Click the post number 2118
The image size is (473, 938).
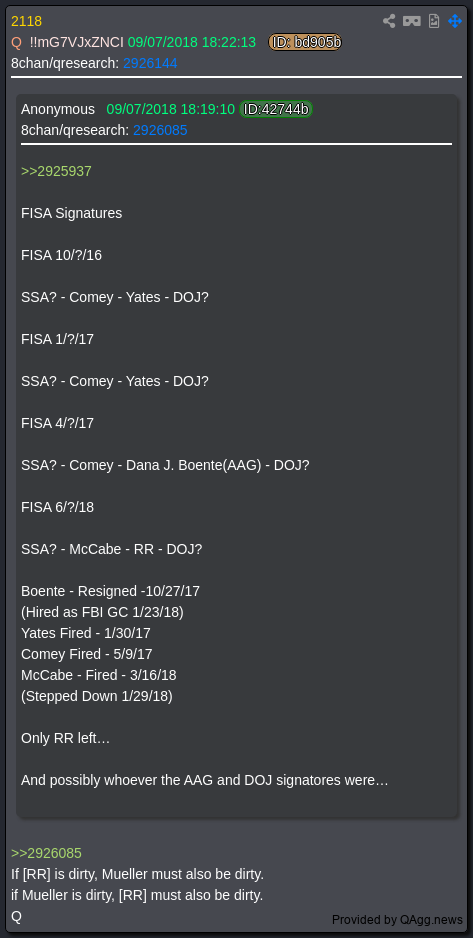26,22
